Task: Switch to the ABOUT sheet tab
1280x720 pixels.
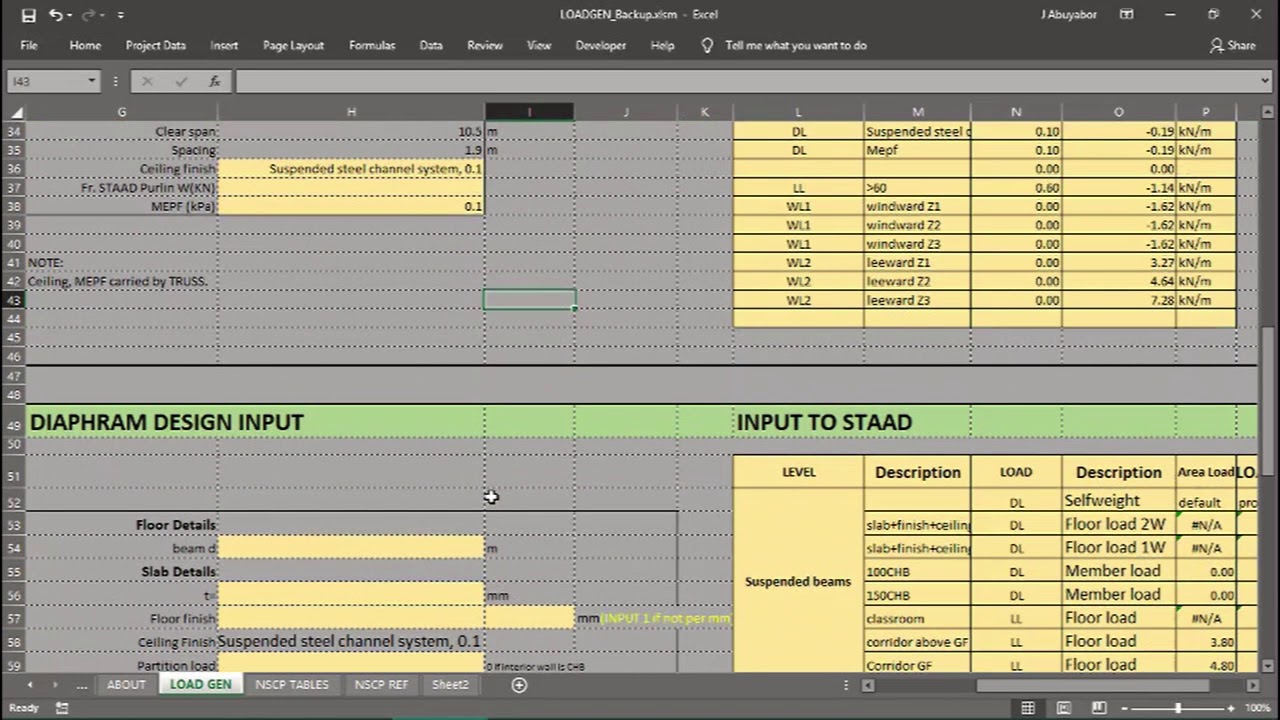Action: [126, 685]
